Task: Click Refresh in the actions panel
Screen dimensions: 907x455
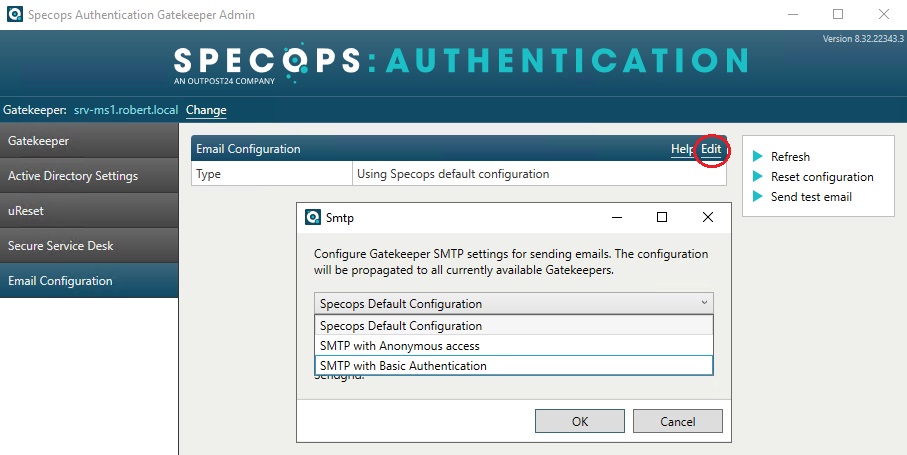Action: [x=790, y=157]
